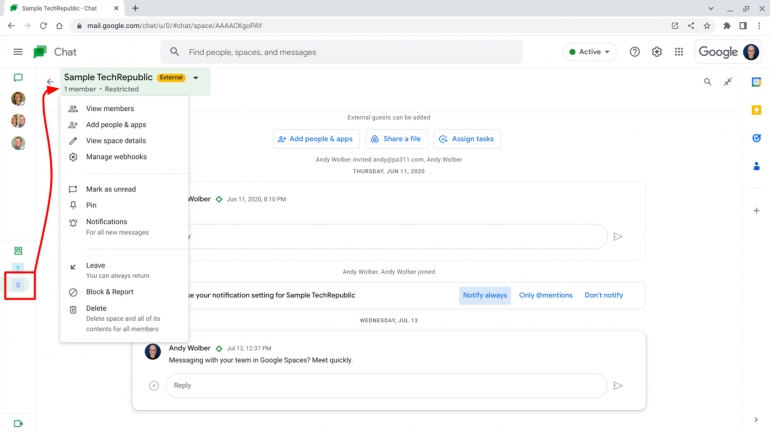Expand the side panel chevron at bottom right
Image resolution: width=770 pixels, height=433 pixels.
click(x=756, y=419)
